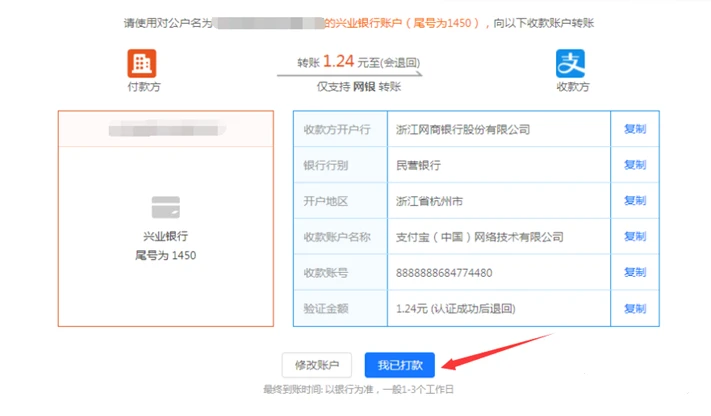
Task: Copy the 验证金额 amount
Action: (635, 308)
